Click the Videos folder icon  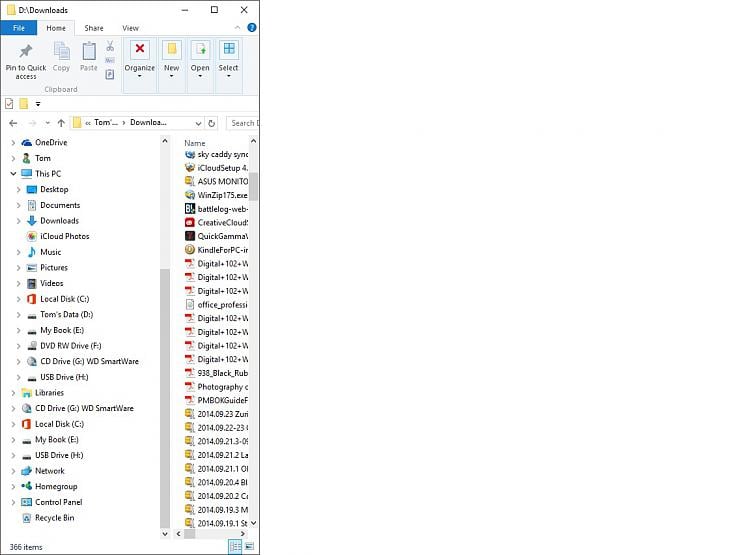click(x=32, y=283)
